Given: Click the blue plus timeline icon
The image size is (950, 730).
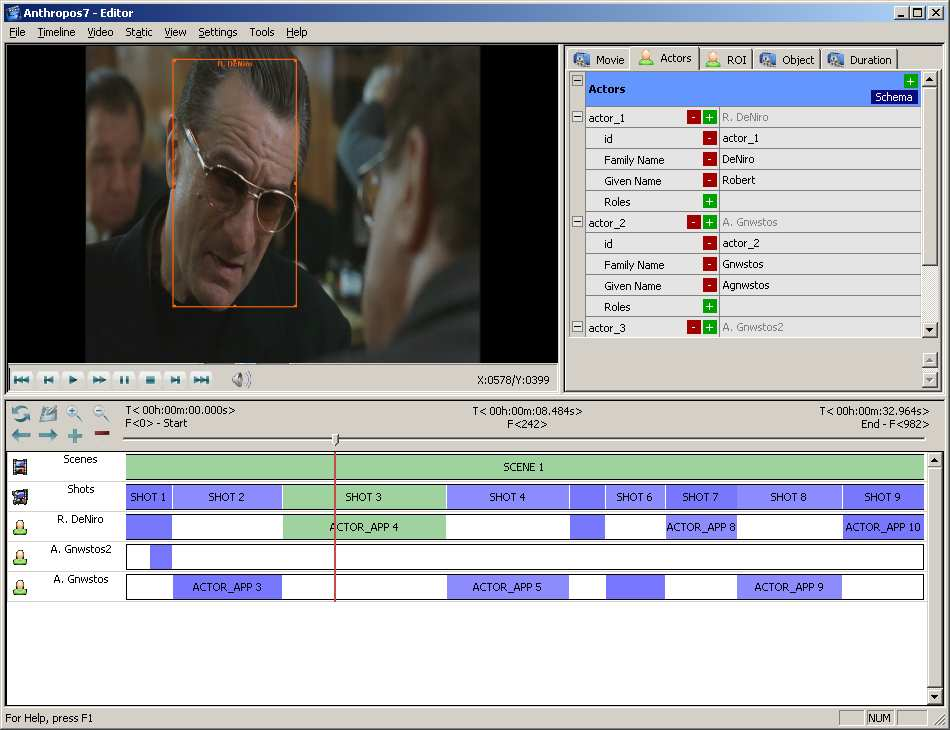Looking at the screenshot, I should [75, 436].
